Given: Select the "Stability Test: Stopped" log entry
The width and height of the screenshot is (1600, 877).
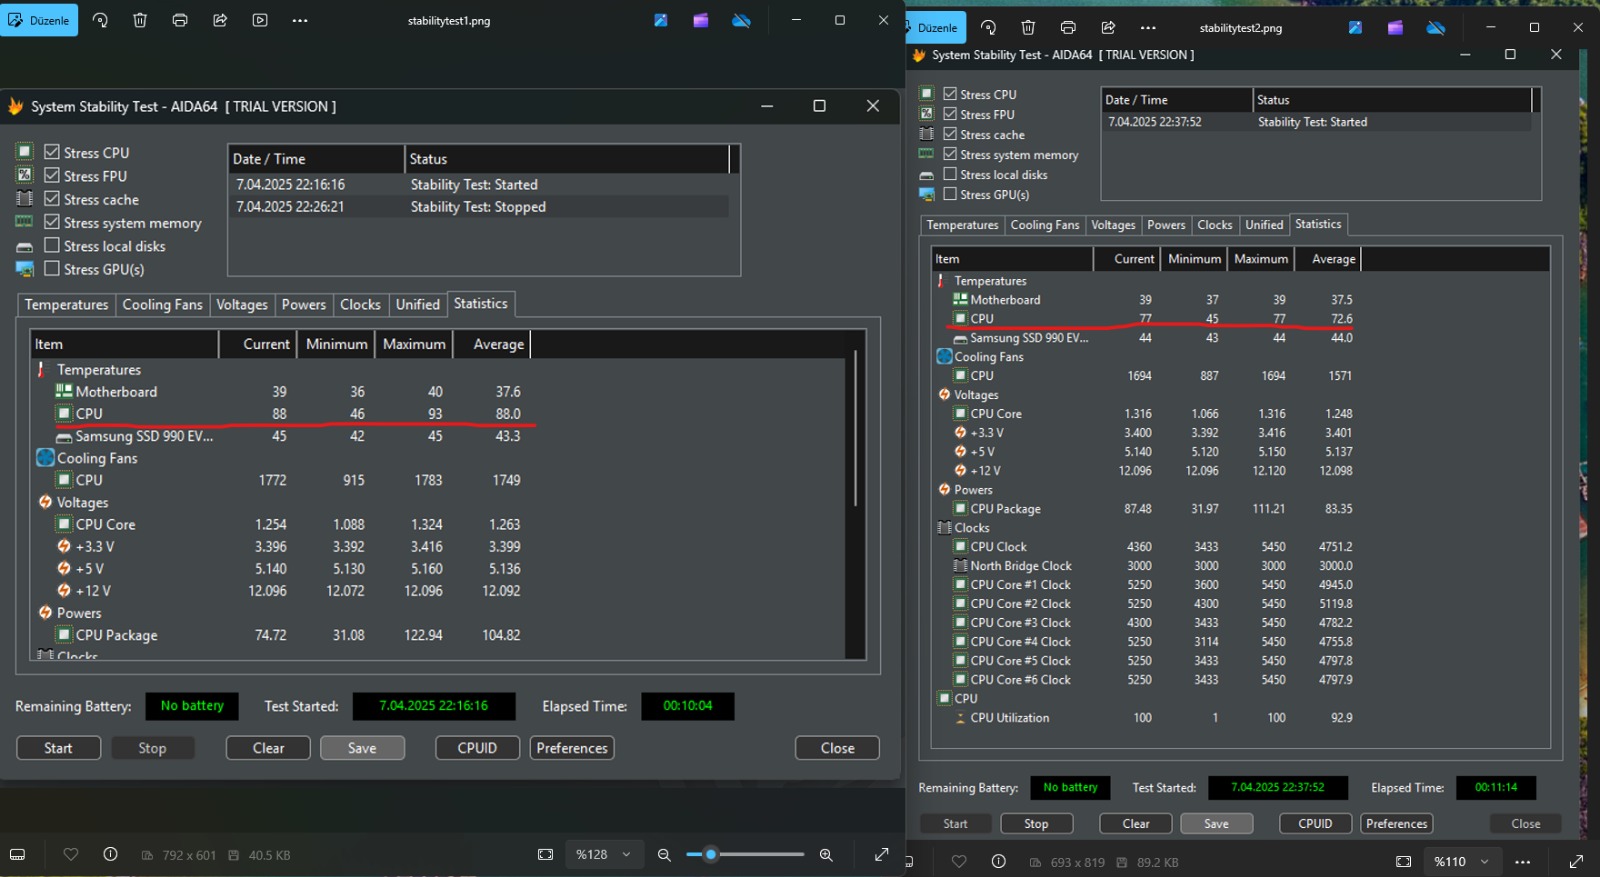Looking at the screenshot, I should pos(478,207).
